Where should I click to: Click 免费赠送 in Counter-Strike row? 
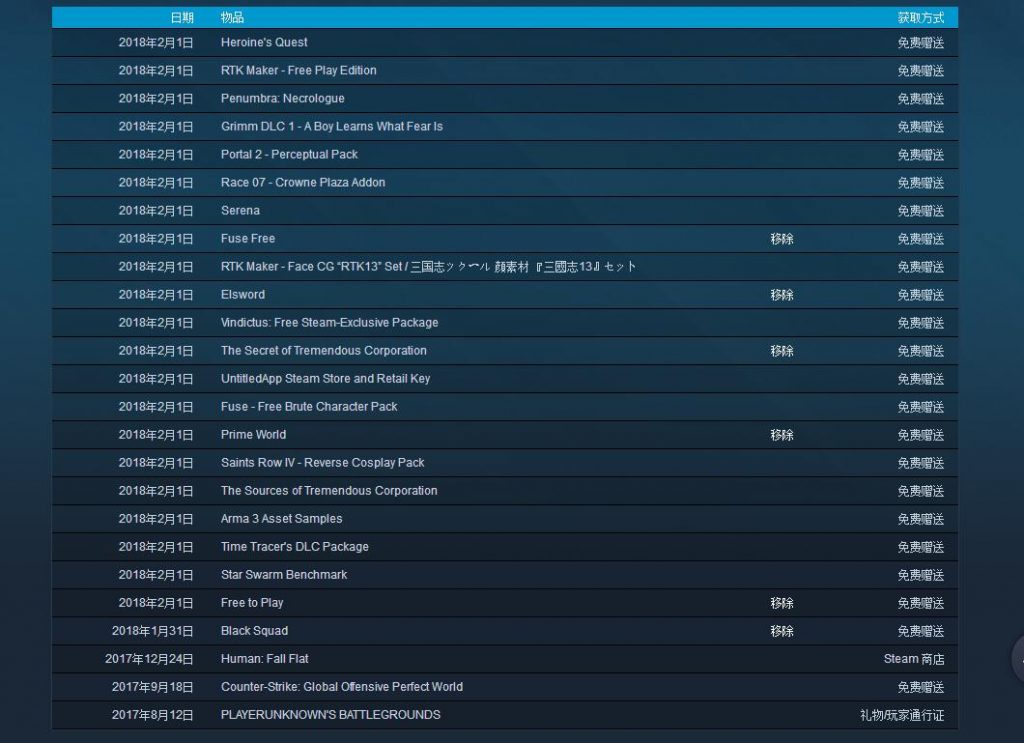(921, 688)
